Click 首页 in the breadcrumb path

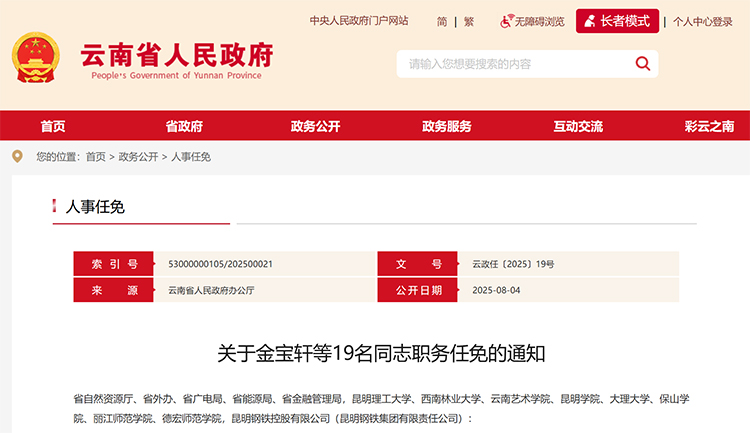coord(95,157)
